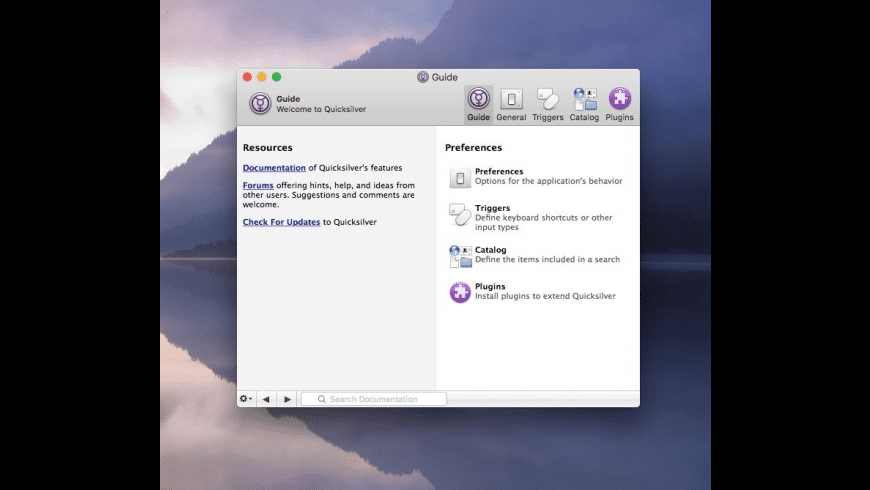Close the Guide window

tap(247, 77)
